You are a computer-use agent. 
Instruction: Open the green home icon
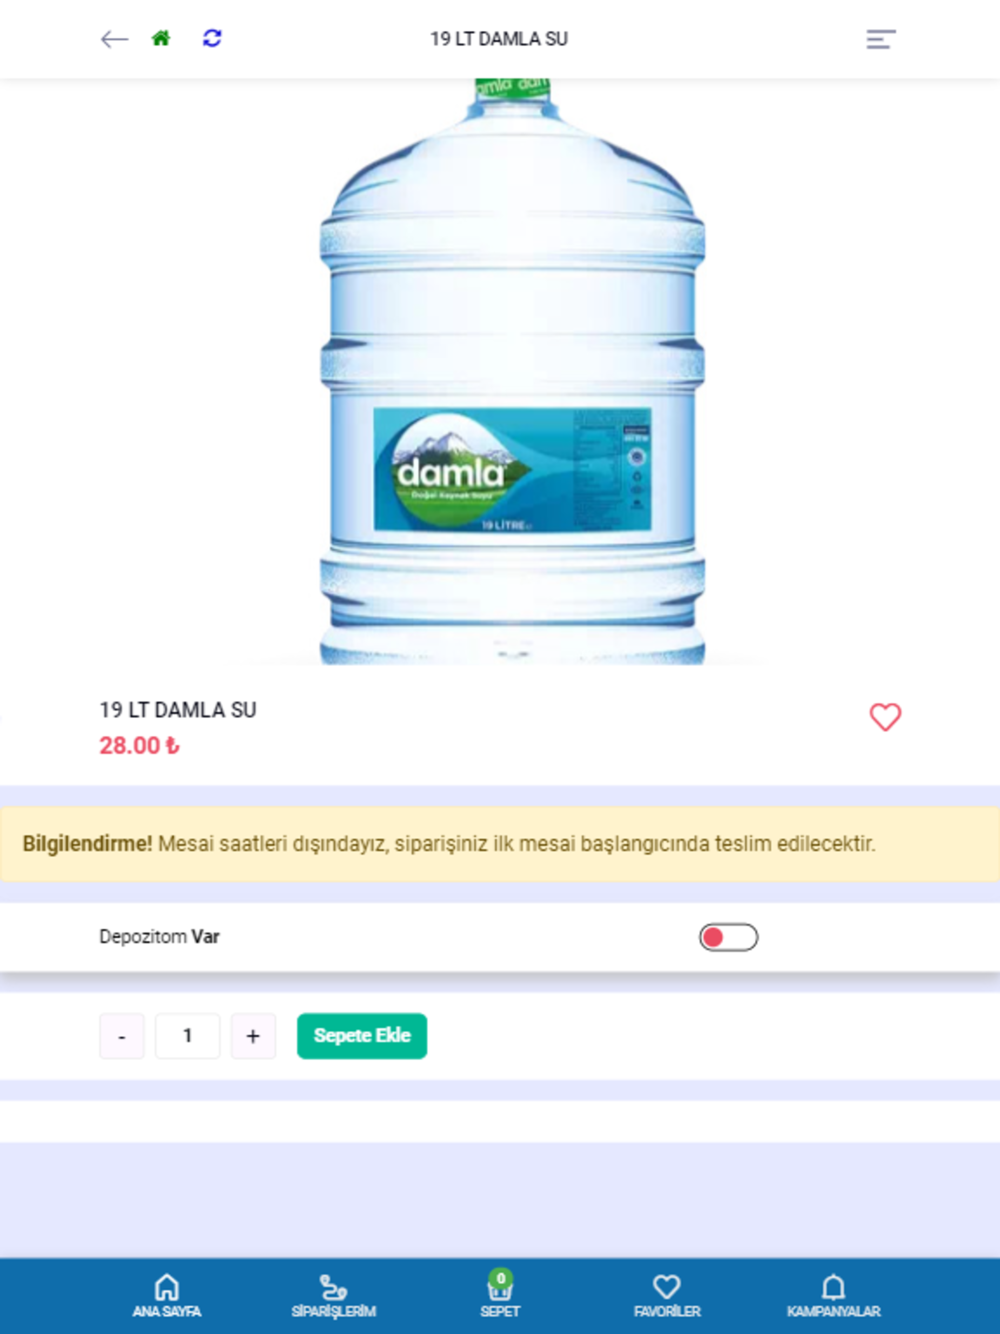pos(161,38)
